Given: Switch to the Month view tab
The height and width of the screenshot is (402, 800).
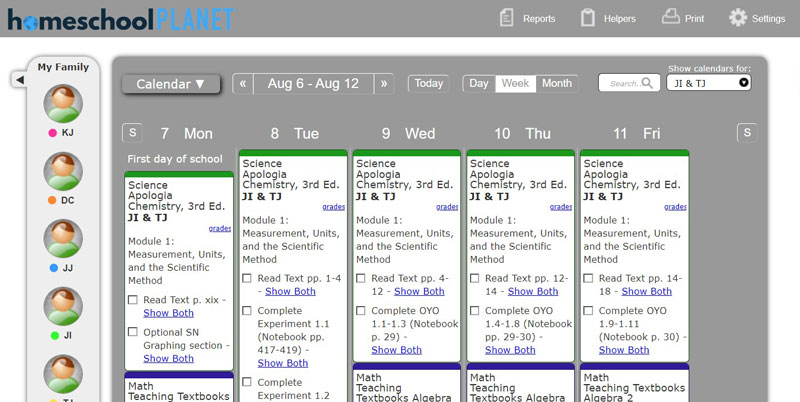Looking at the screenshot, I should (557, 83).
